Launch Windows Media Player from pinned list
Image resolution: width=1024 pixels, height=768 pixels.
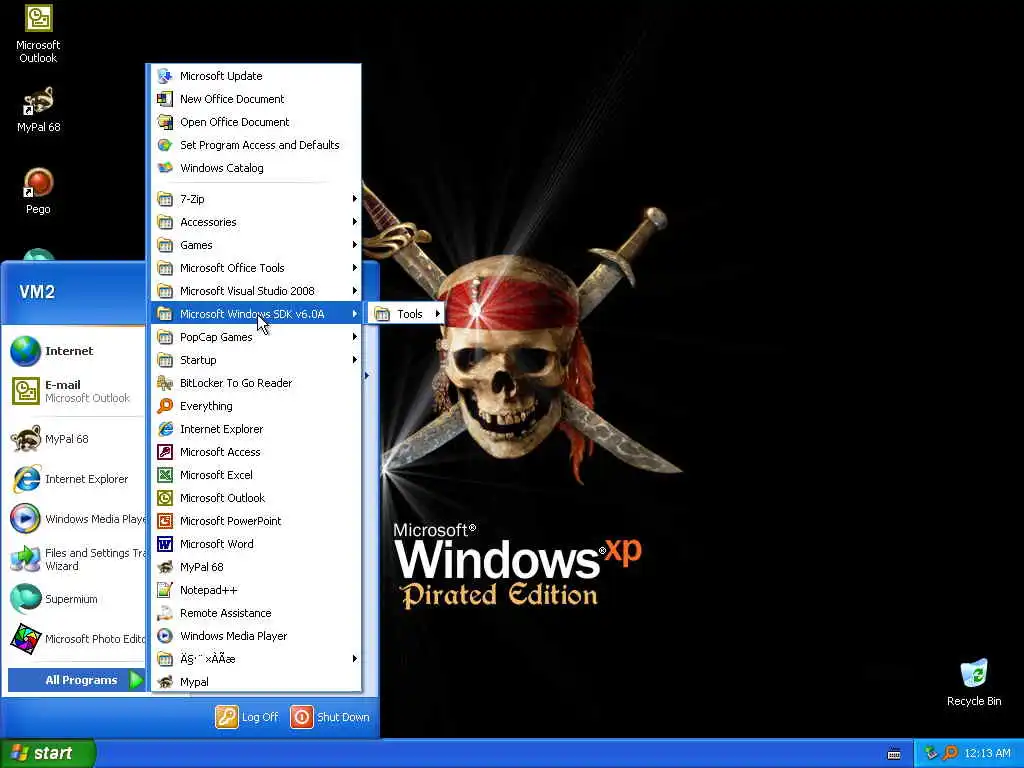[76, 519]
